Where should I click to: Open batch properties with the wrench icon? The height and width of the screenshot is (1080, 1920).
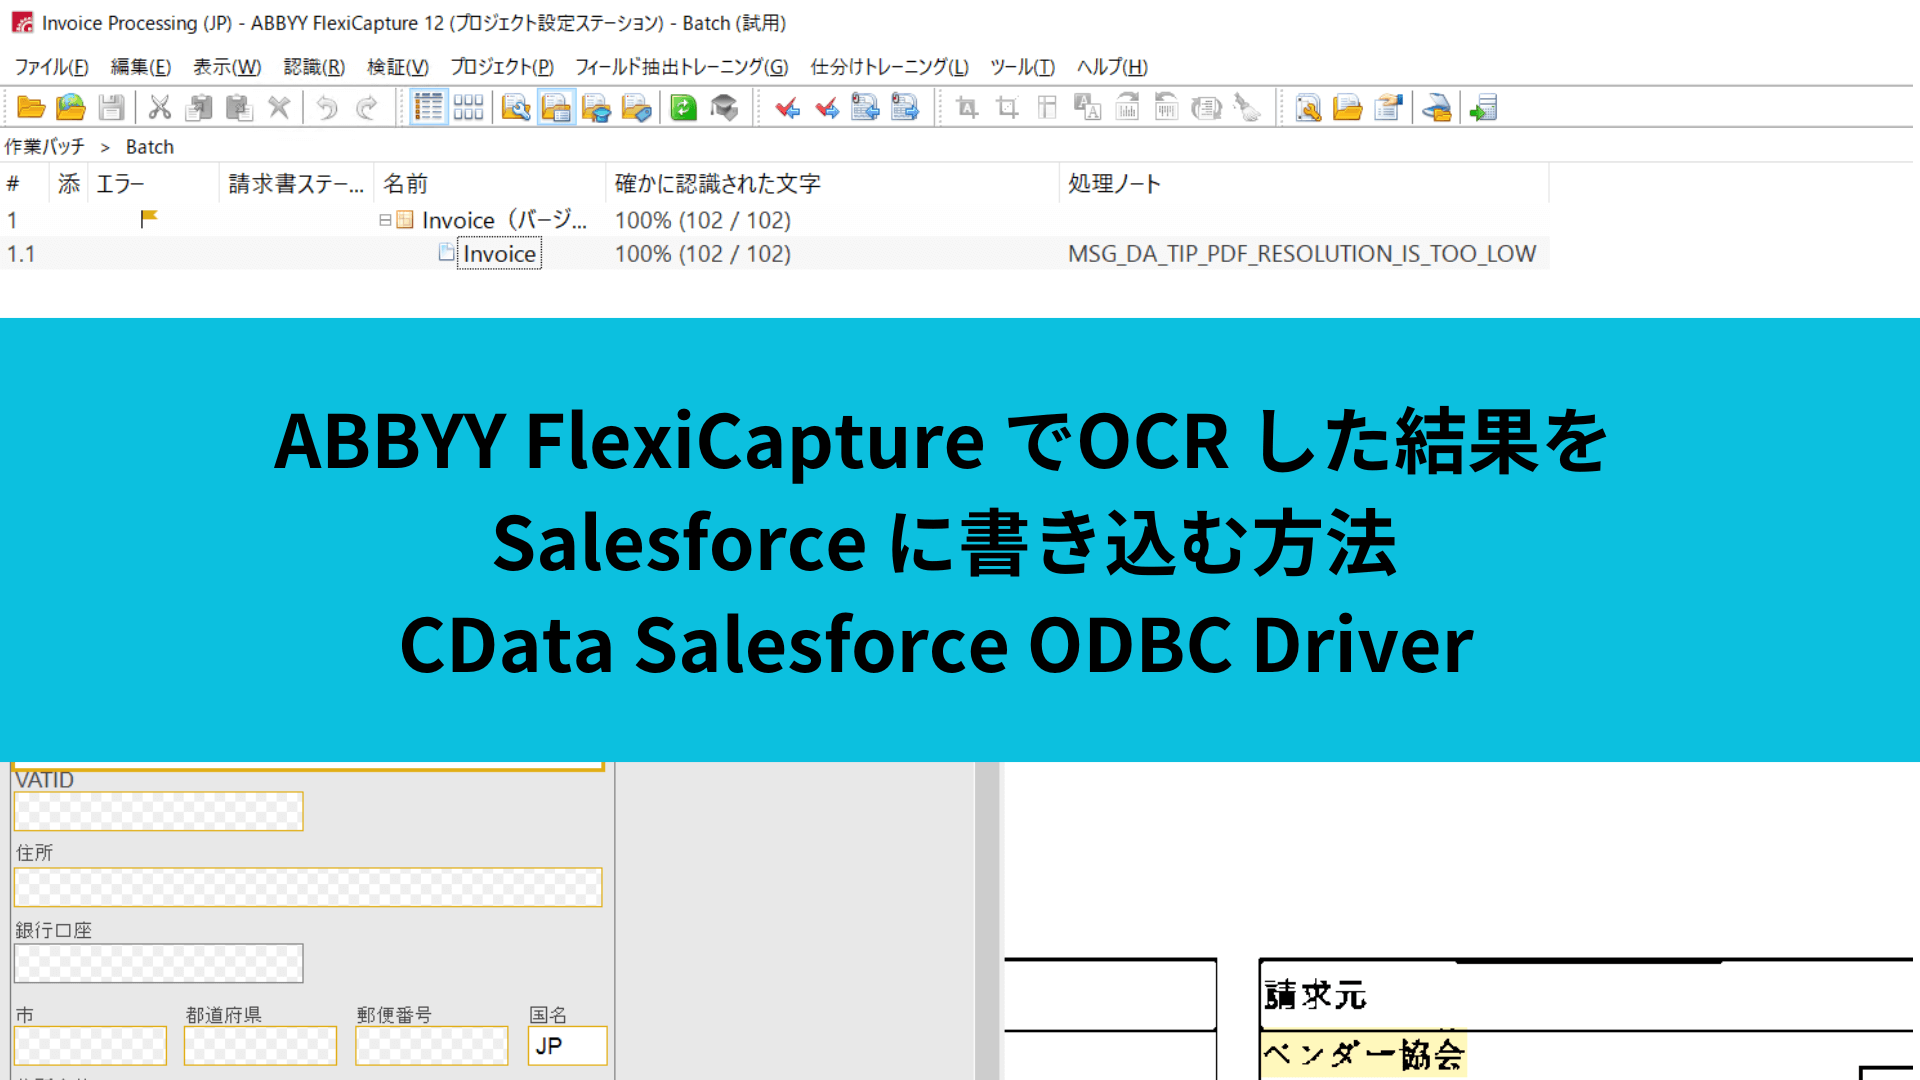coord(517,107)
